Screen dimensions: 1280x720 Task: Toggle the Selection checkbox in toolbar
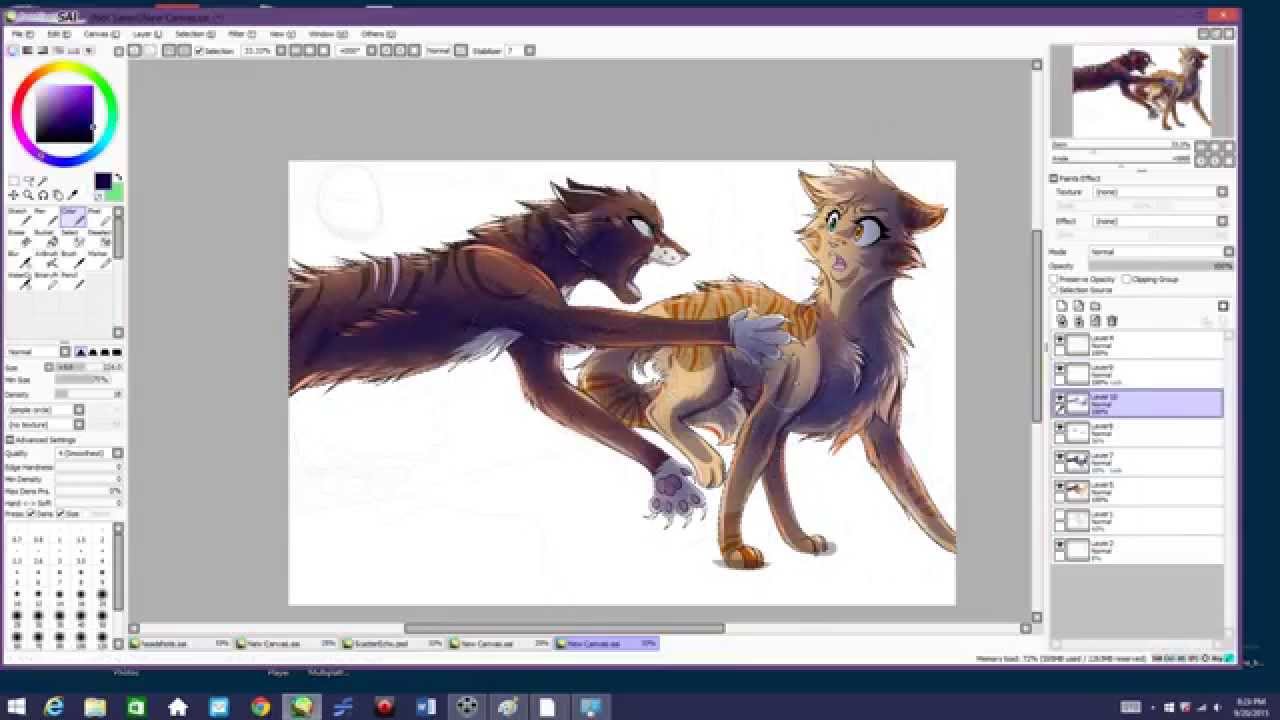(x=199, y=51)
